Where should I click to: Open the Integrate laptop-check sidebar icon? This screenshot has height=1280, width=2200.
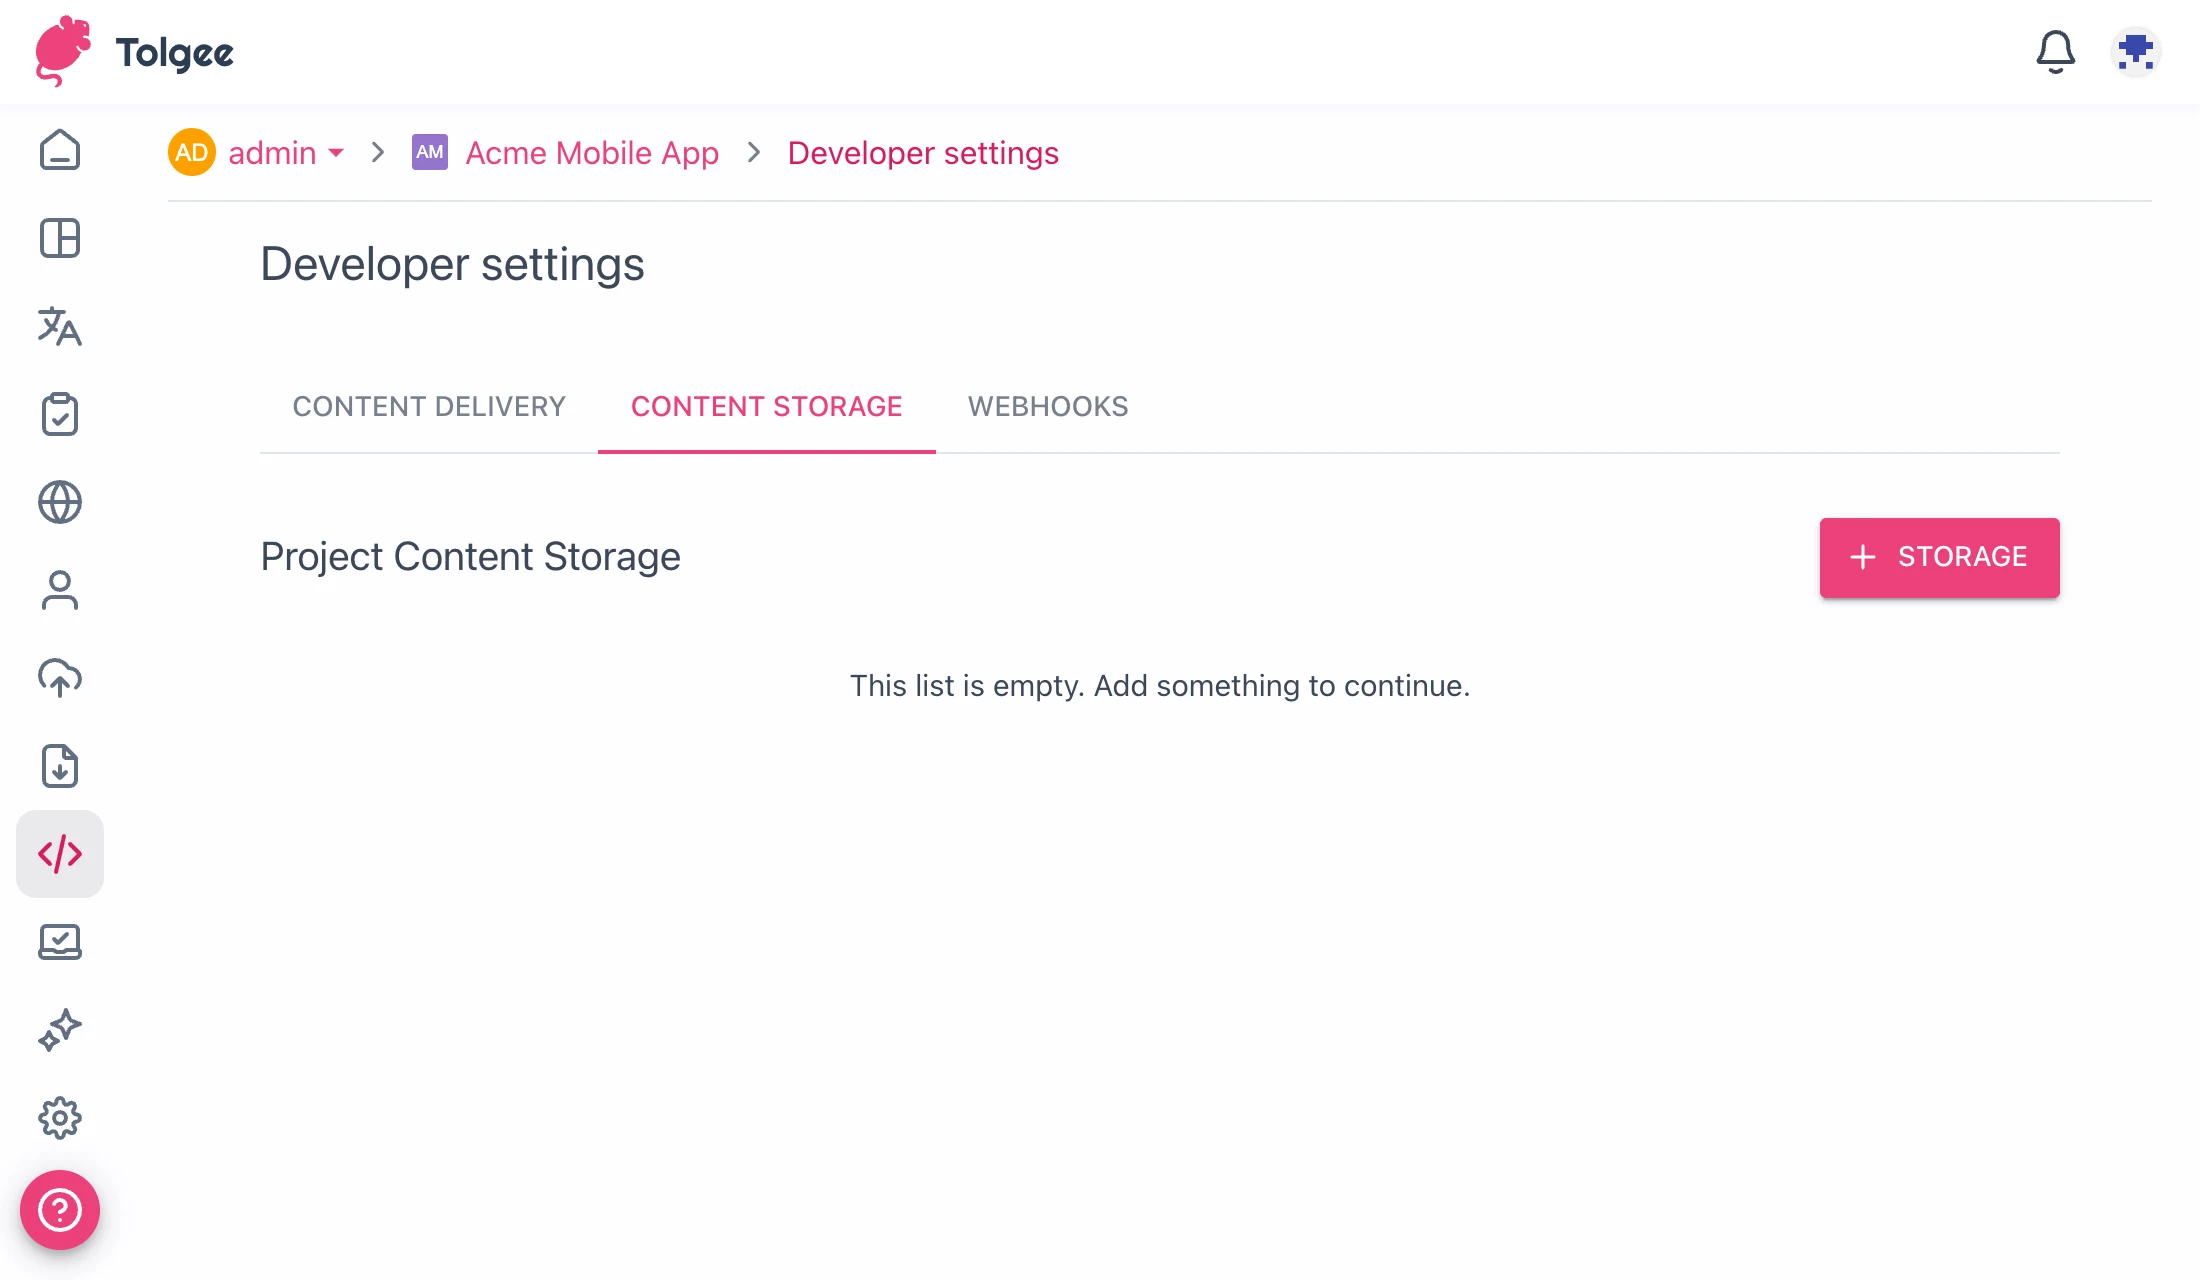tap(60, 942)
